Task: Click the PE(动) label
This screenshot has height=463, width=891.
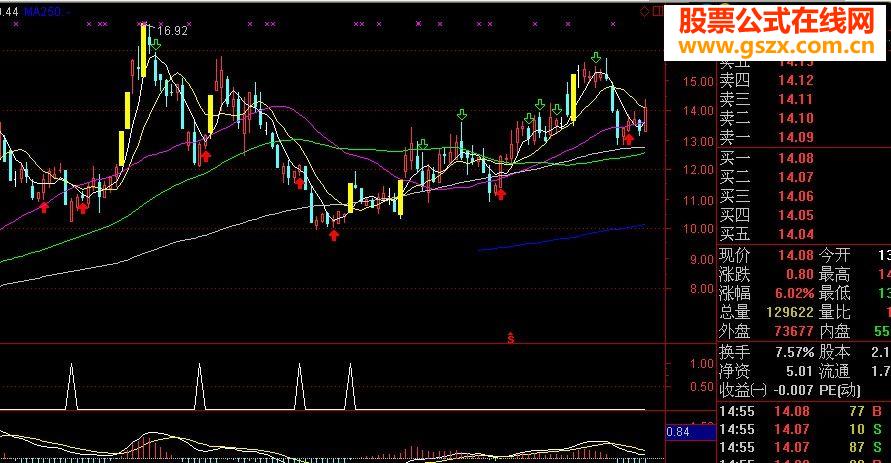Action: click(840, 390)
